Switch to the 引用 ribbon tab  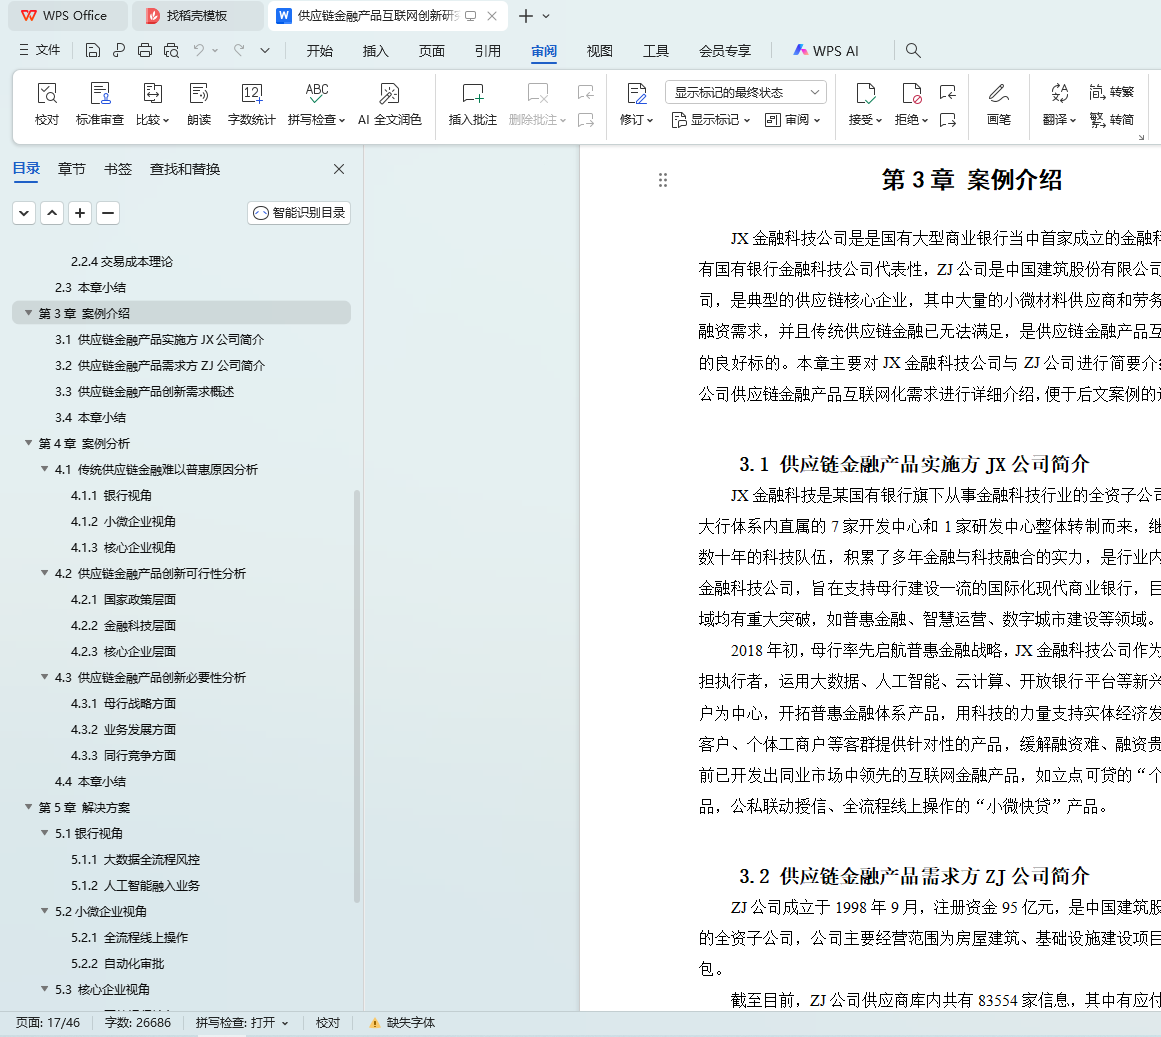[488, 50]
